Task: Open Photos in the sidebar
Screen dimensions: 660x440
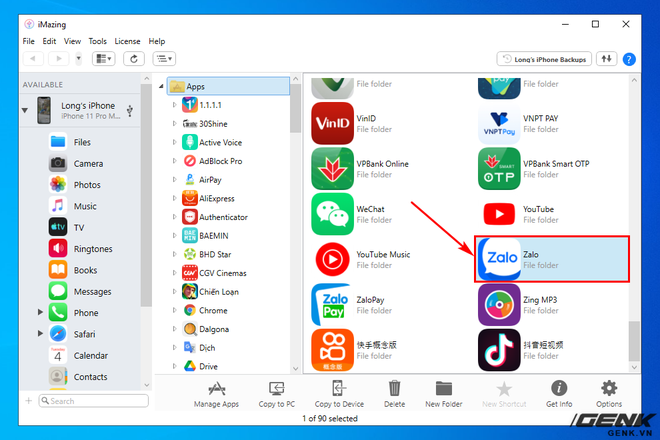Action: 87,185
